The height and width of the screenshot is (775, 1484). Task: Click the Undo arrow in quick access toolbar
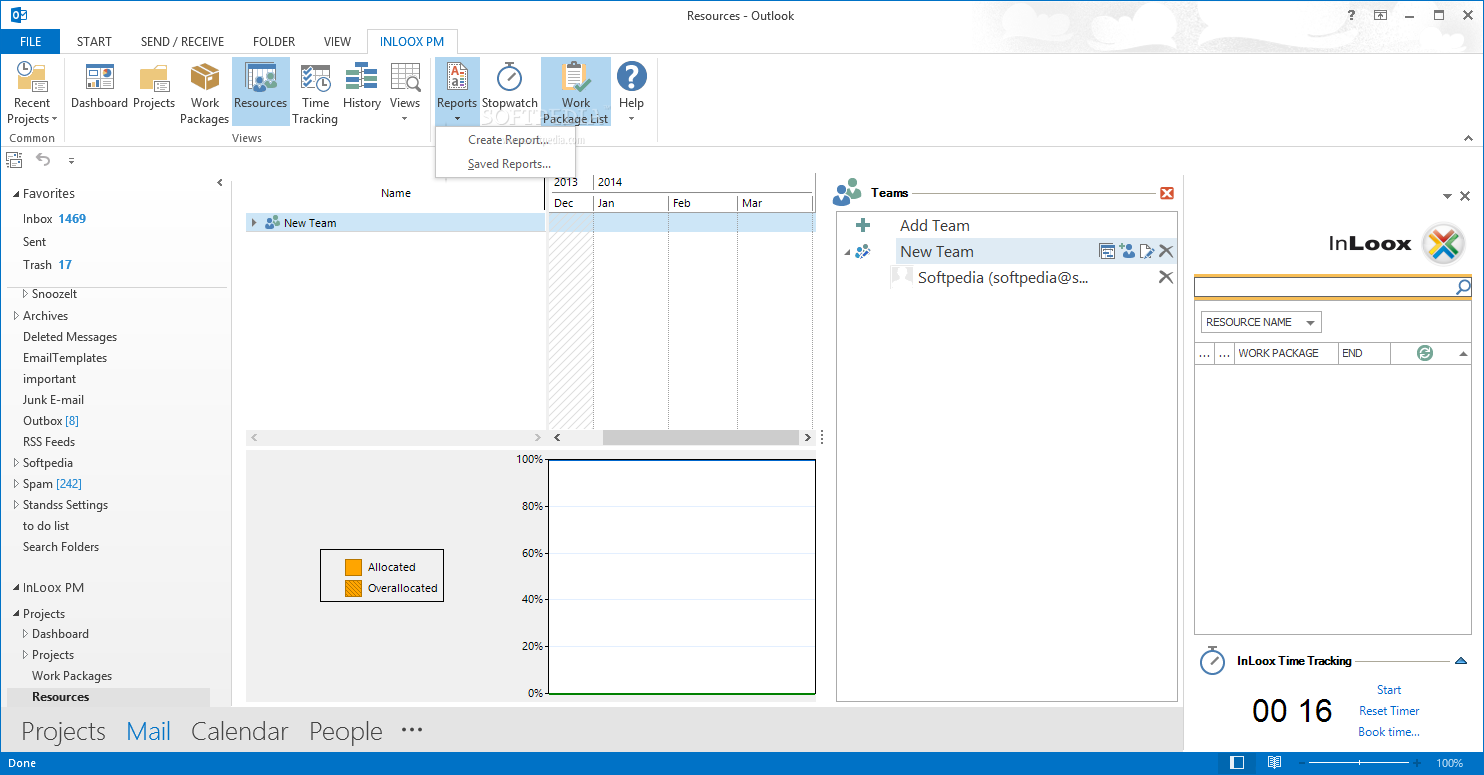[x=43, y=159]
